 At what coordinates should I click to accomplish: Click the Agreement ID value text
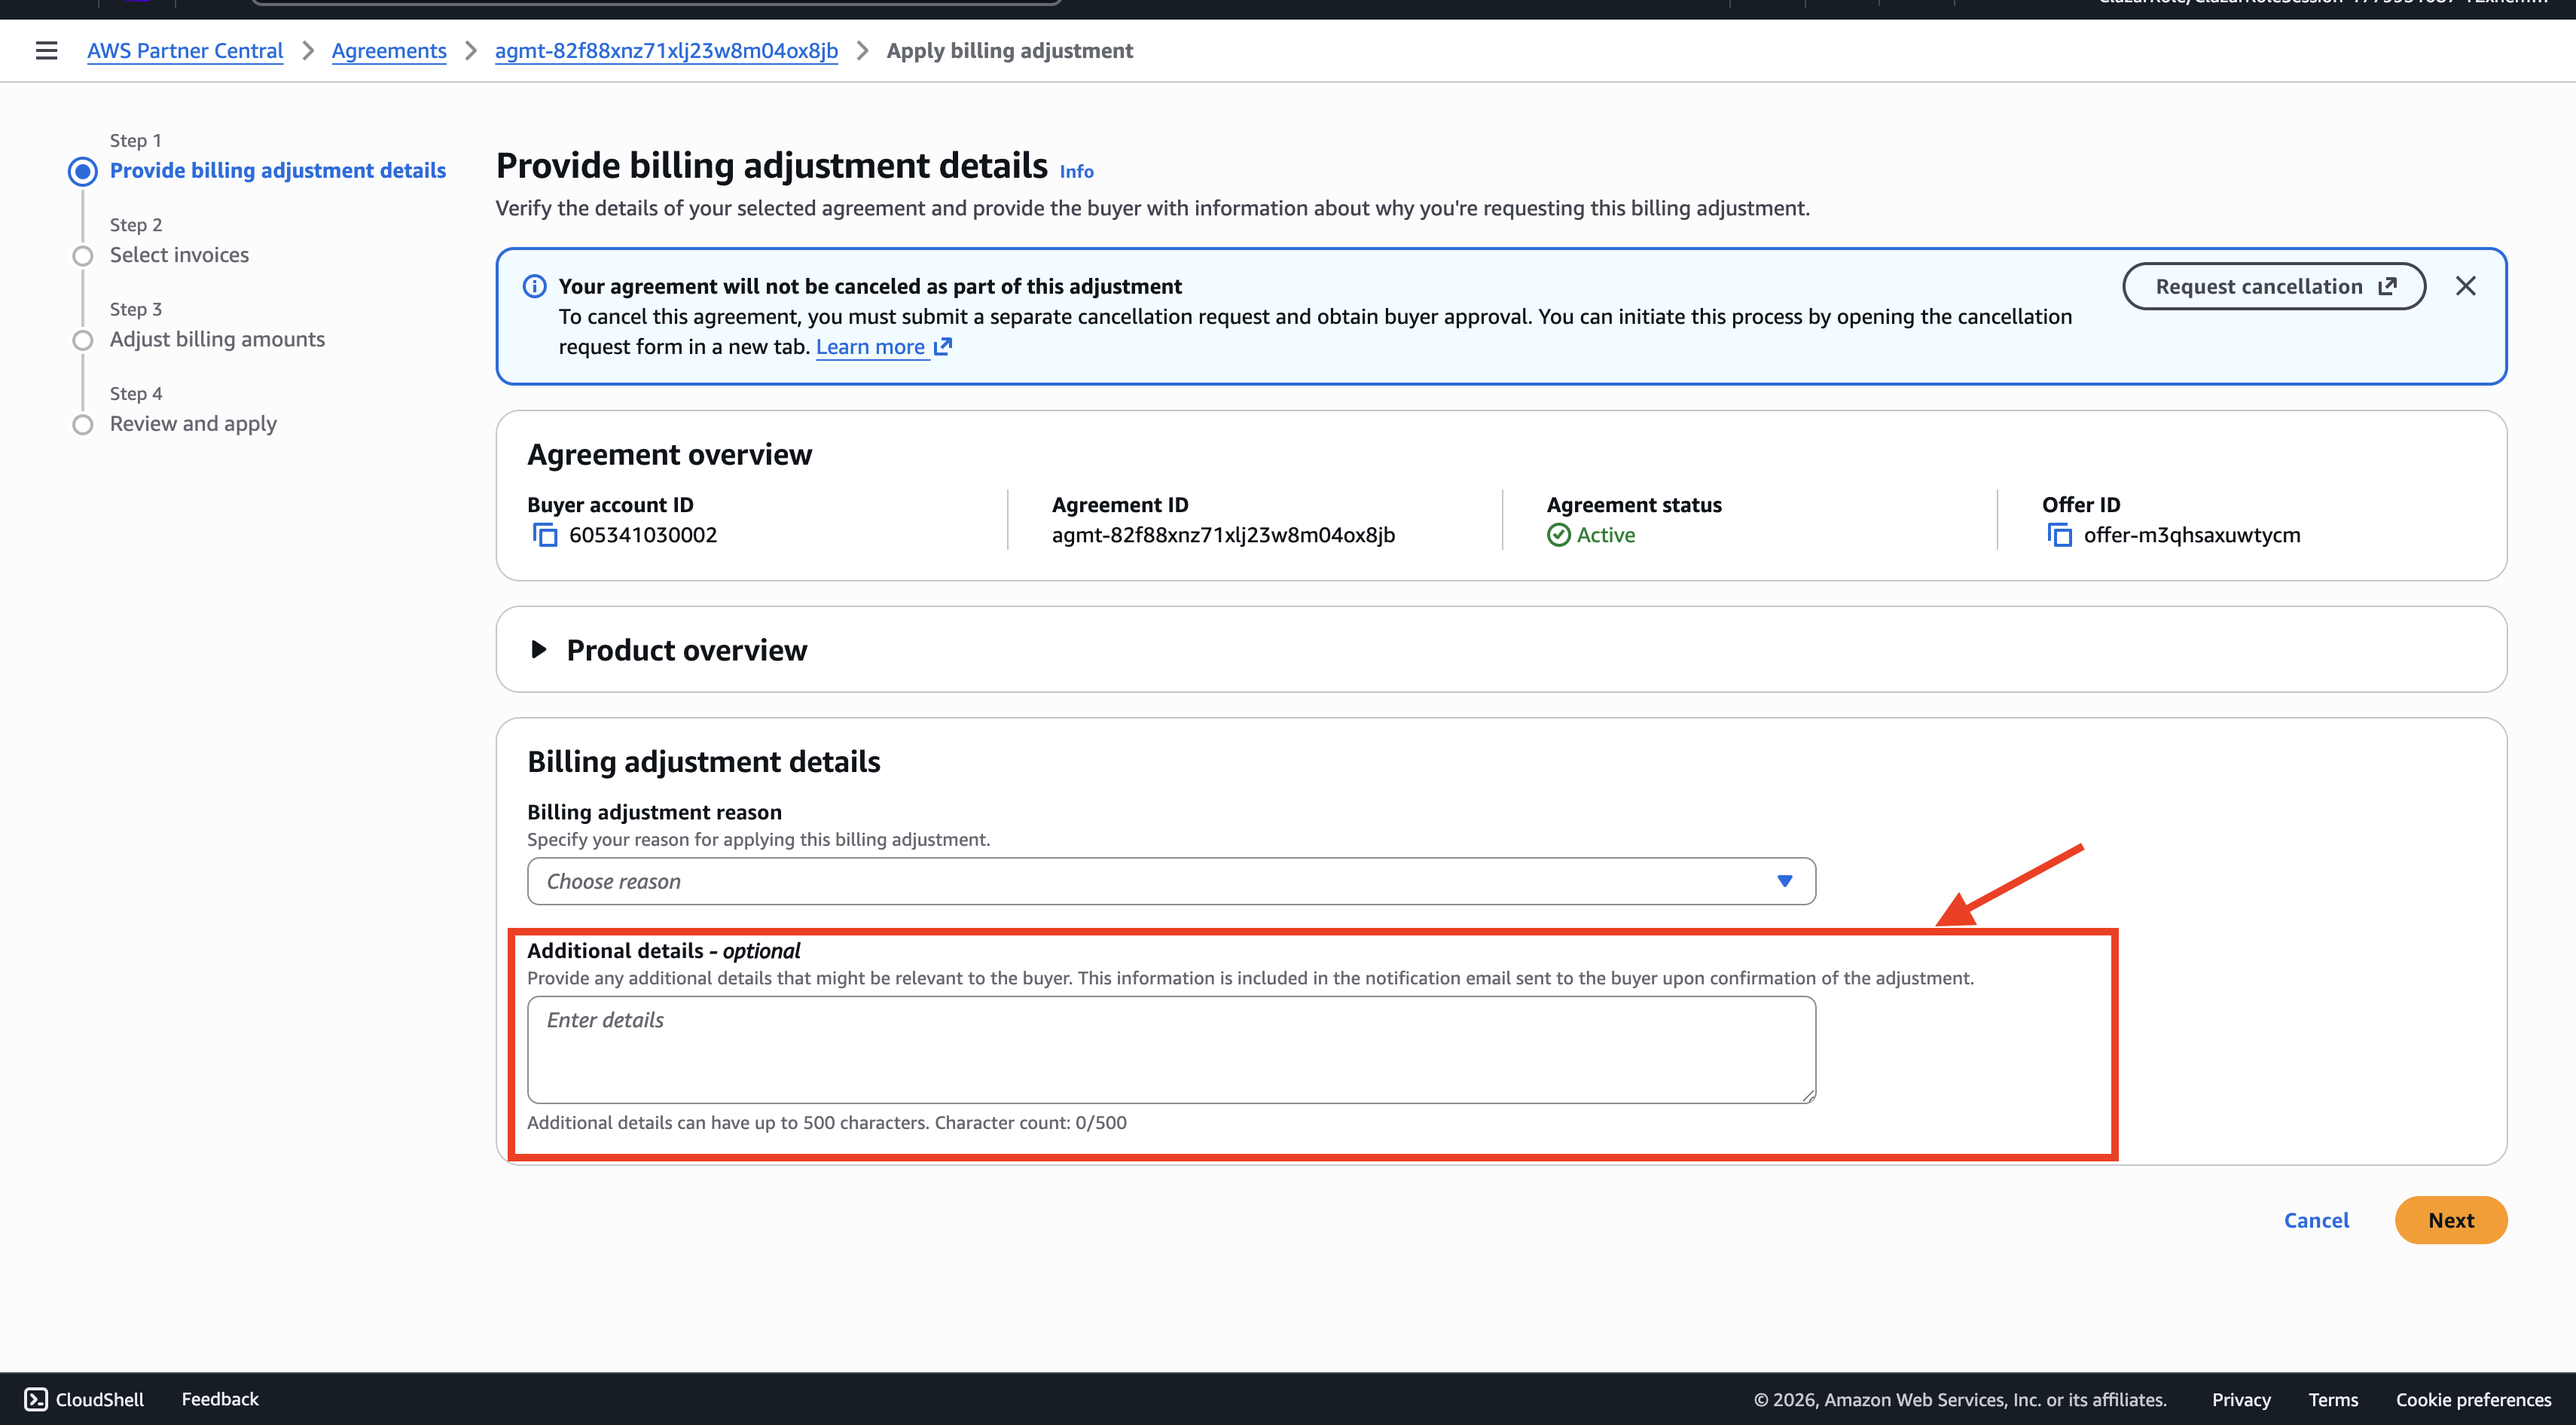coord(1223,535)
